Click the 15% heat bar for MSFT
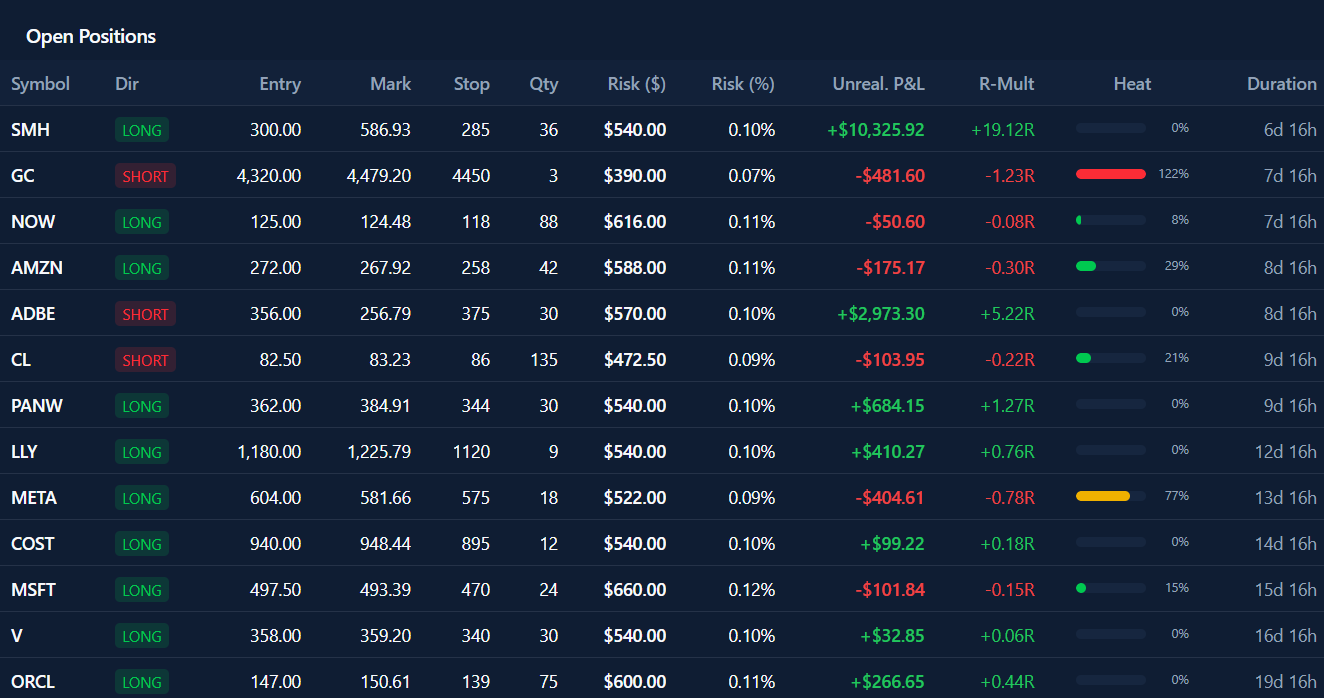 pos(1111,588)
